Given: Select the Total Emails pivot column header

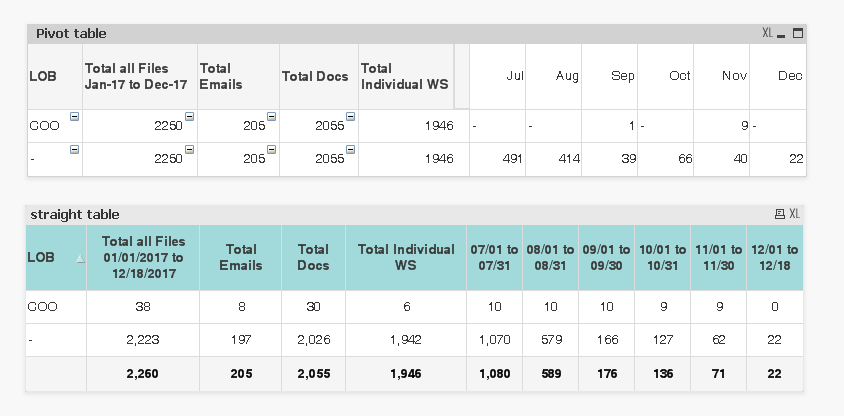Looking at the screenshot, I should [x=238, y=76].
